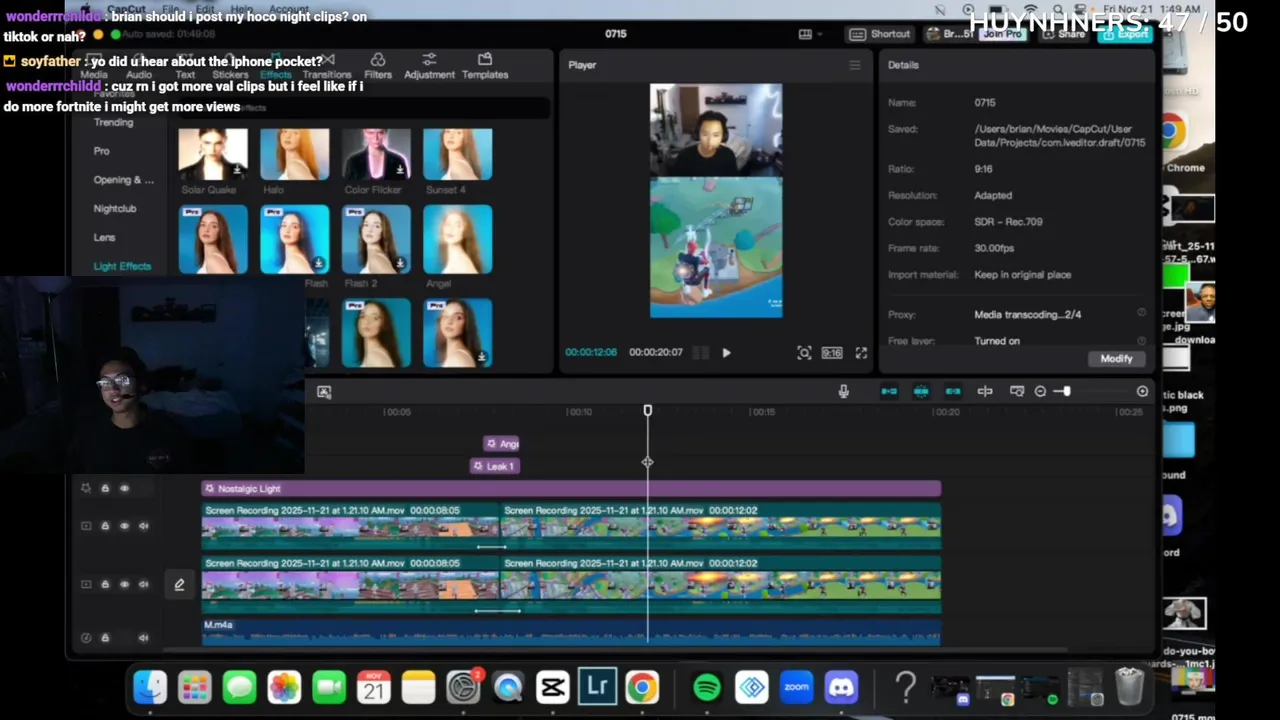Choose the Sunset 4 effect thumbnail

tap(458, 154)
